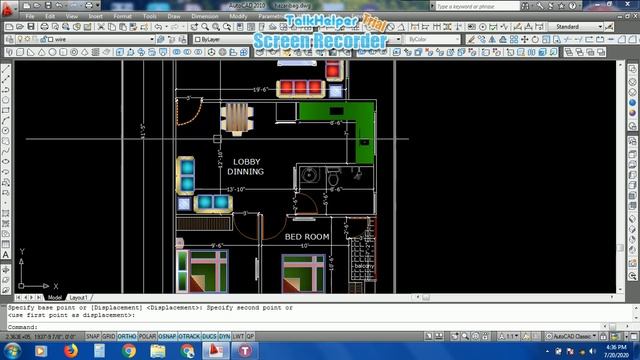
Task: Click Save icon in Standard toolbar
Action: pyautogui.click(x=31, y=27)
